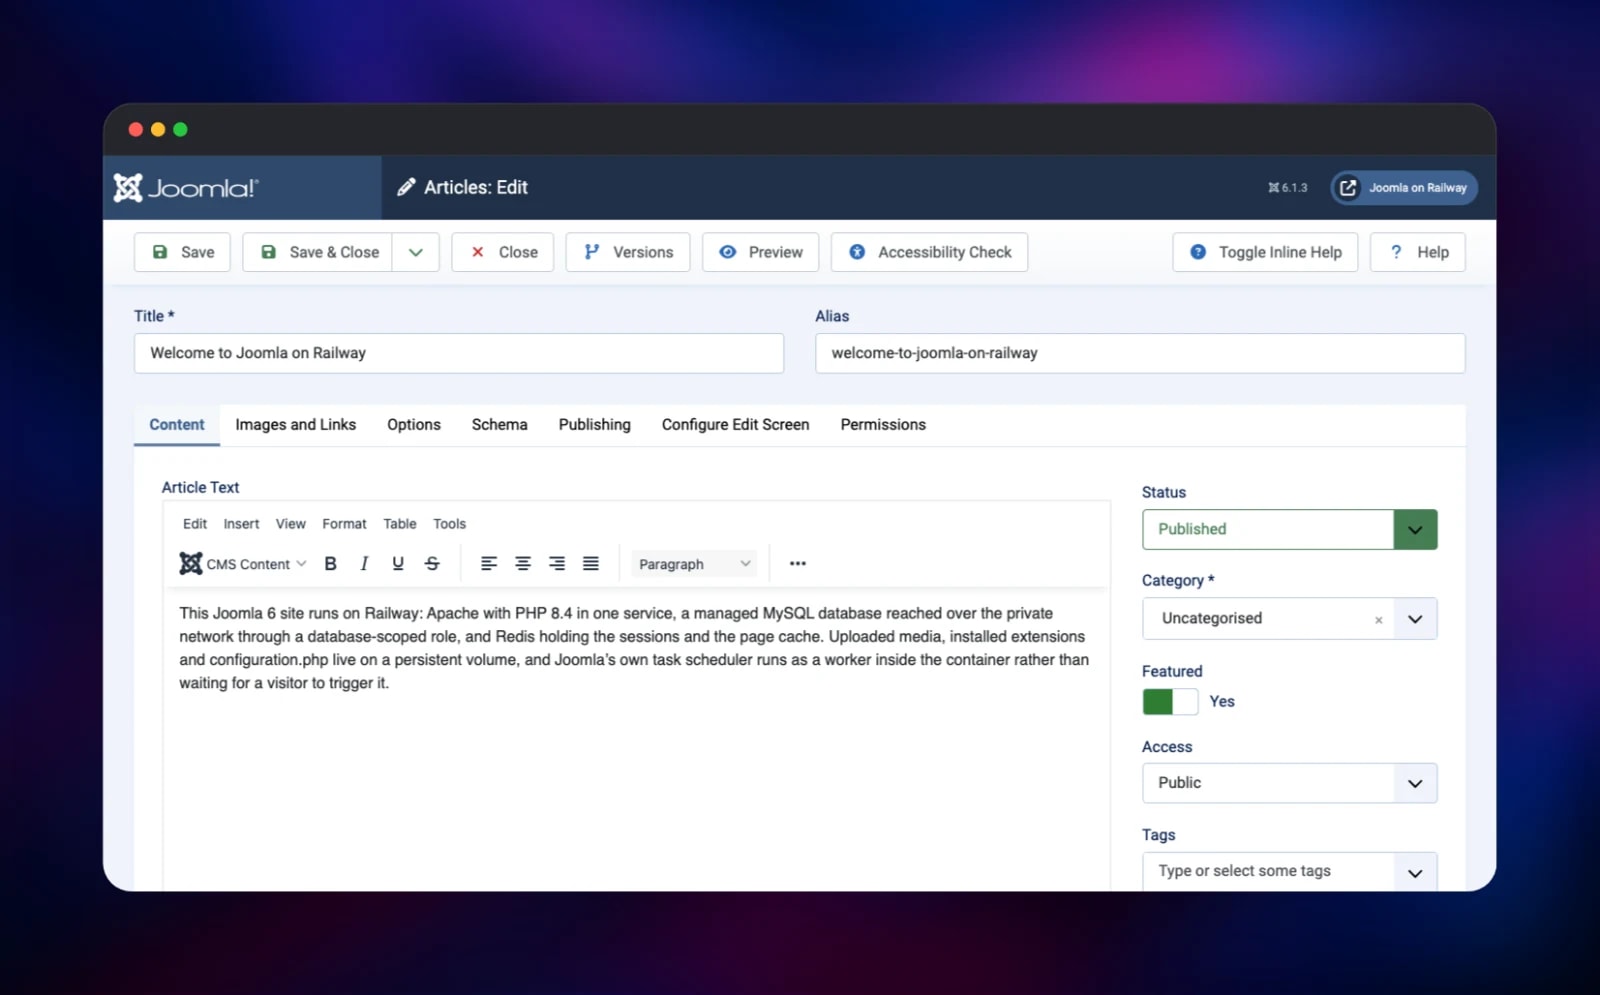The width and height of the screenshot is (1600, 995).
Task: Switch to the Content tab
Action: pyautogui.click(x=177, y=425)
